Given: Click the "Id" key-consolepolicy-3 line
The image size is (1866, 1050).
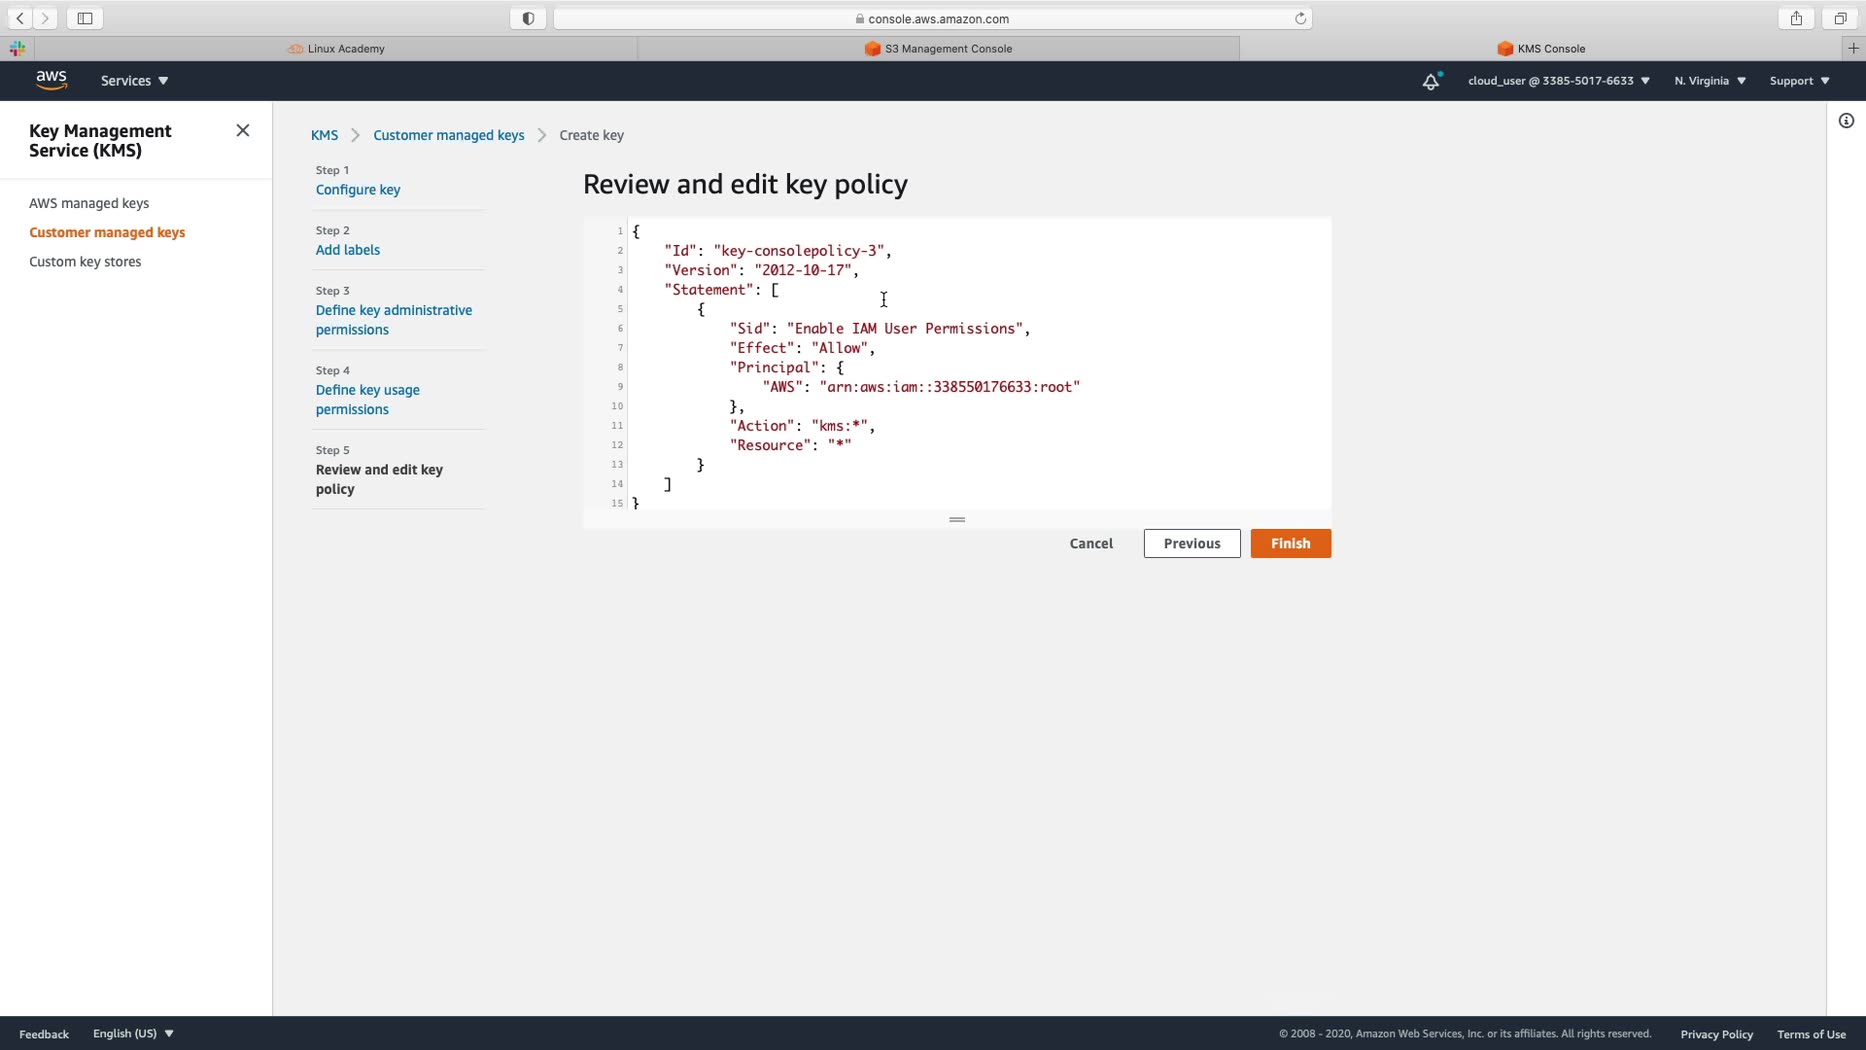Looking at the screenshot, I should 778,251.
